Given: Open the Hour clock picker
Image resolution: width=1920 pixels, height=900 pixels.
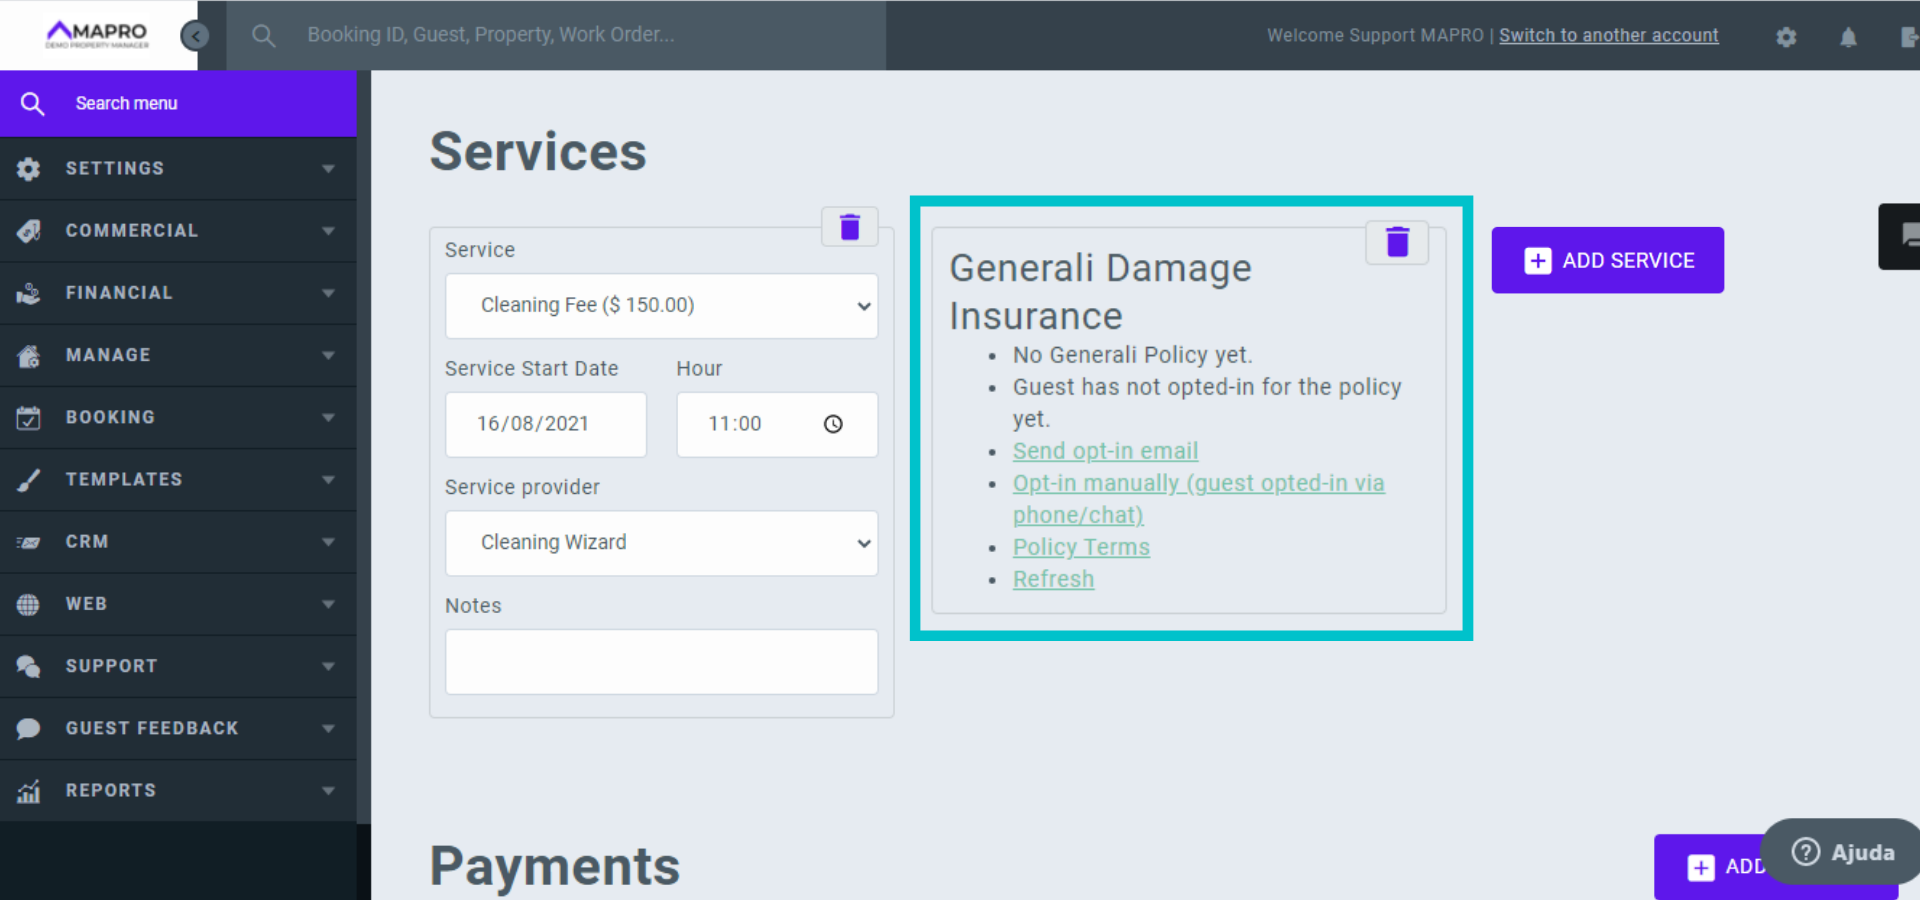Looking at the screenshot, I should click(833, 424).
